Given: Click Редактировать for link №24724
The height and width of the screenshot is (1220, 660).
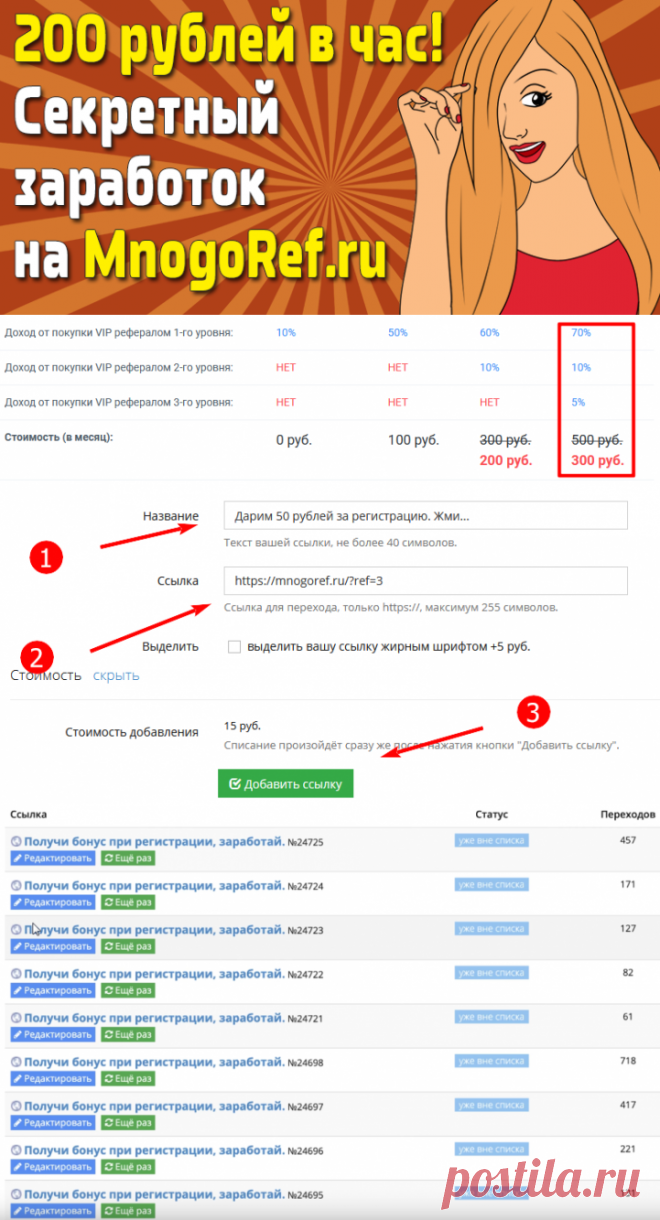Looking at the screenshot, I should (53, 902).
